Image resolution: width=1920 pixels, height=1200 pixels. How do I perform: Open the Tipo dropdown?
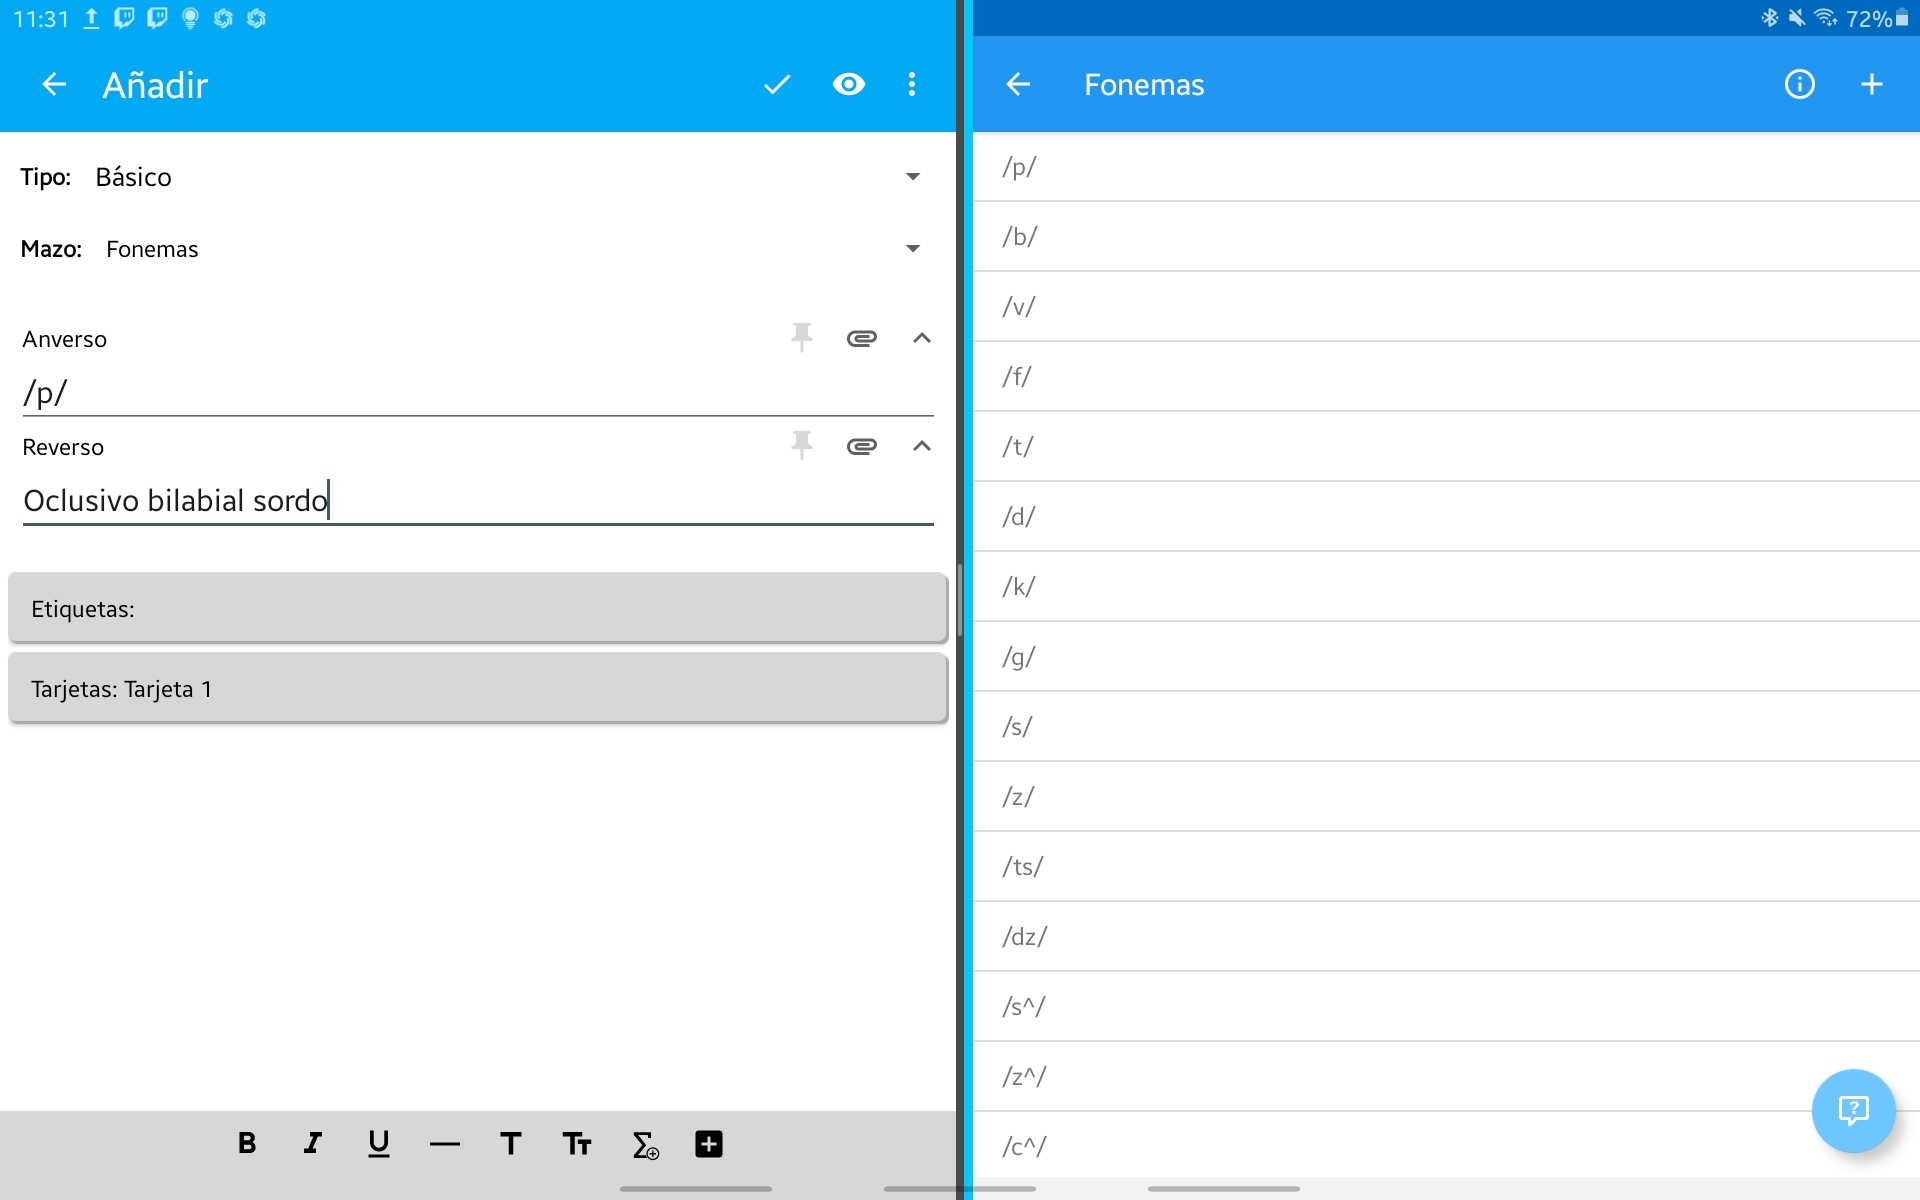(x=911, y=177)
